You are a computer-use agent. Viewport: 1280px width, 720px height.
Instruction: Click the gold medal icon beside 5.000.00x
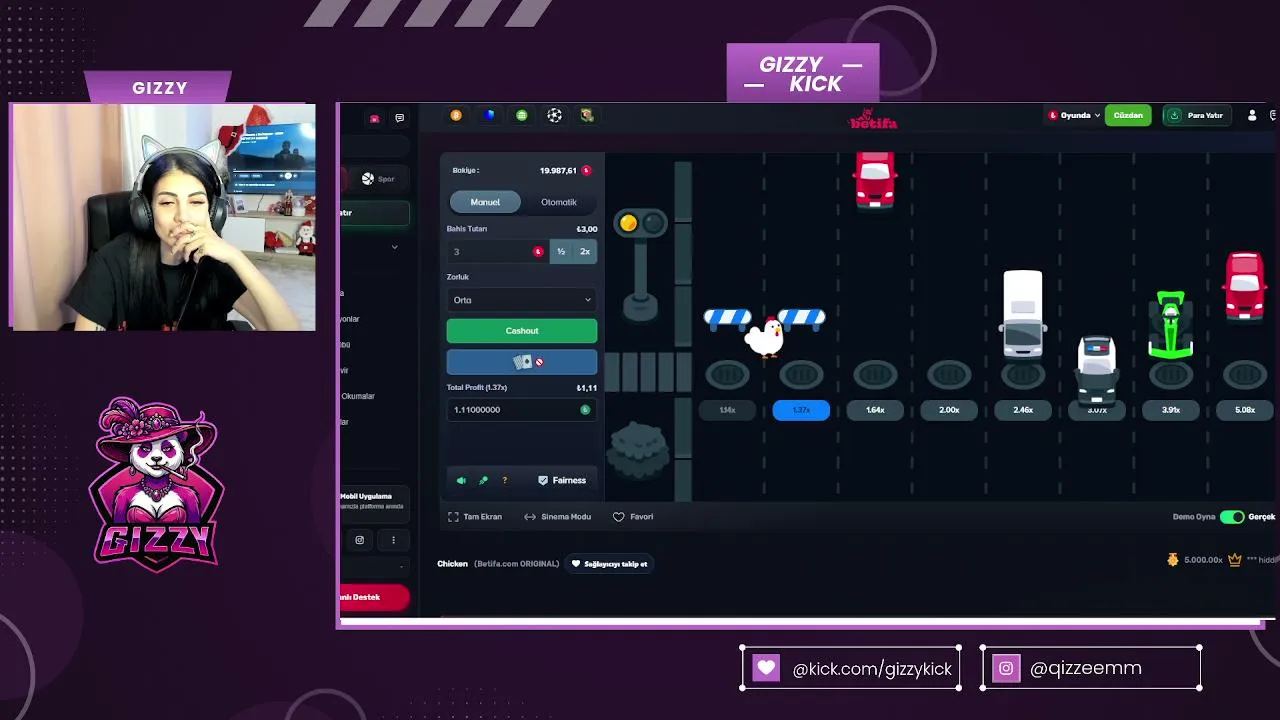pos(1173,560)
